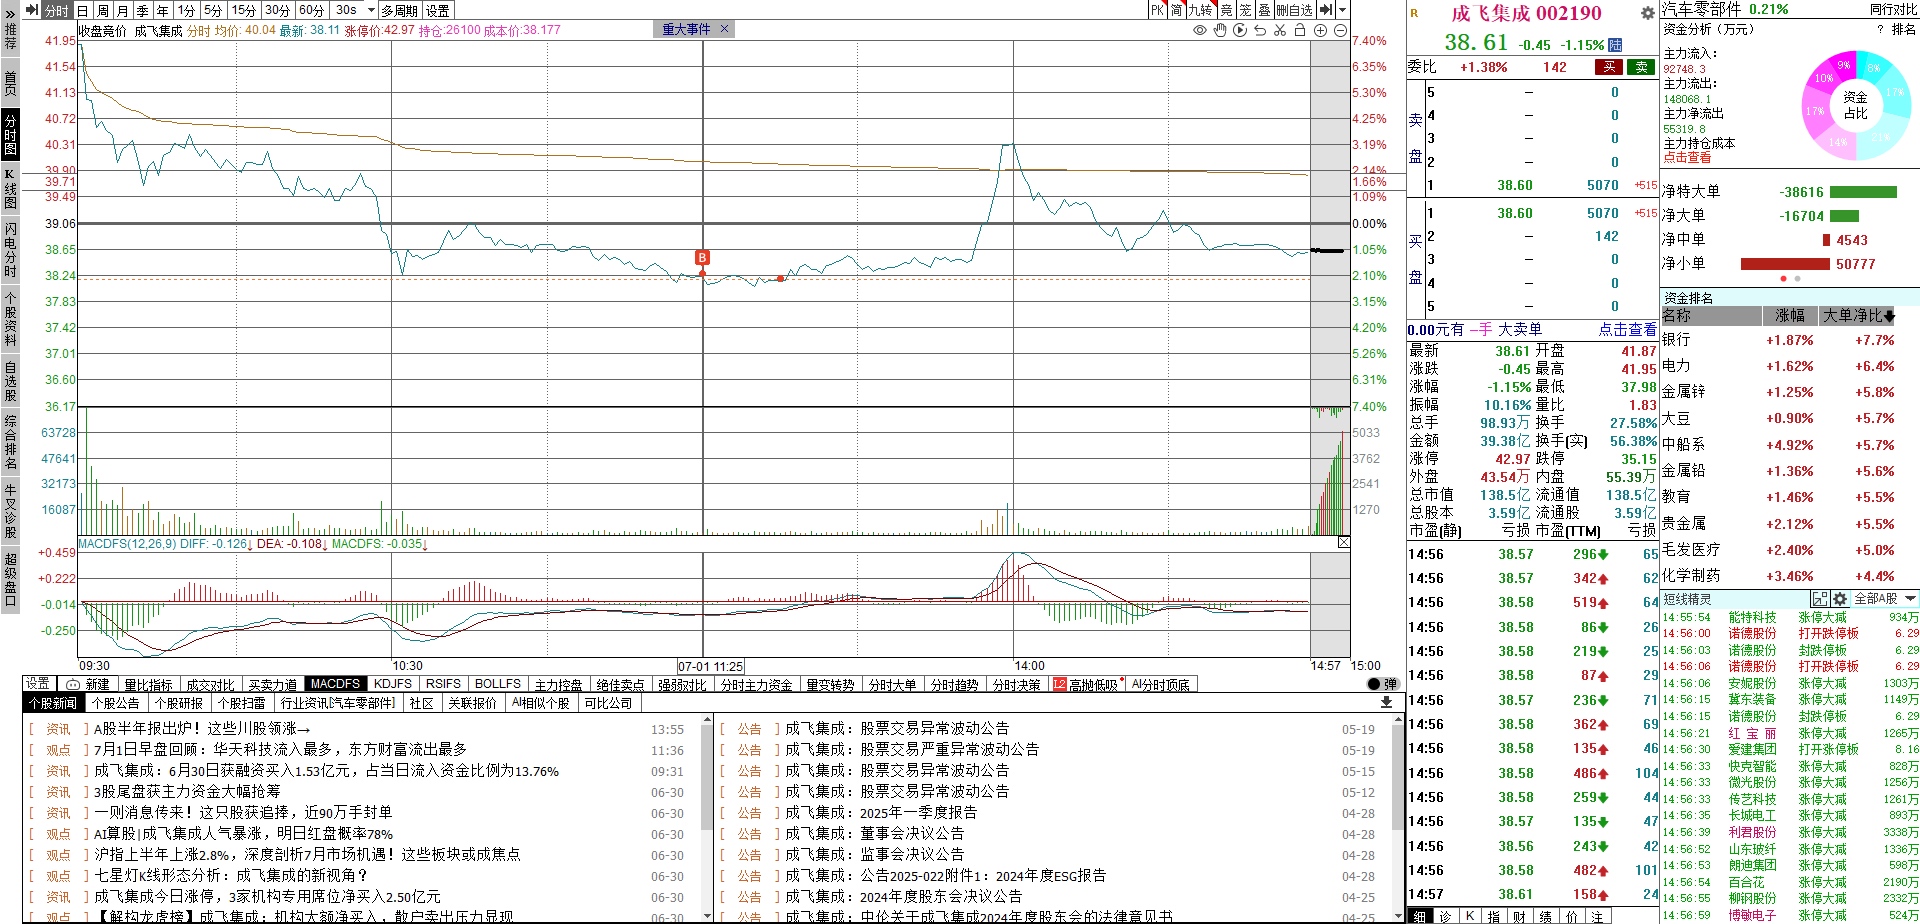The width and height of the screenshot is (1920, 924).
Task: Click 点击查看 link beside 大卖单
Action: 1627,329
